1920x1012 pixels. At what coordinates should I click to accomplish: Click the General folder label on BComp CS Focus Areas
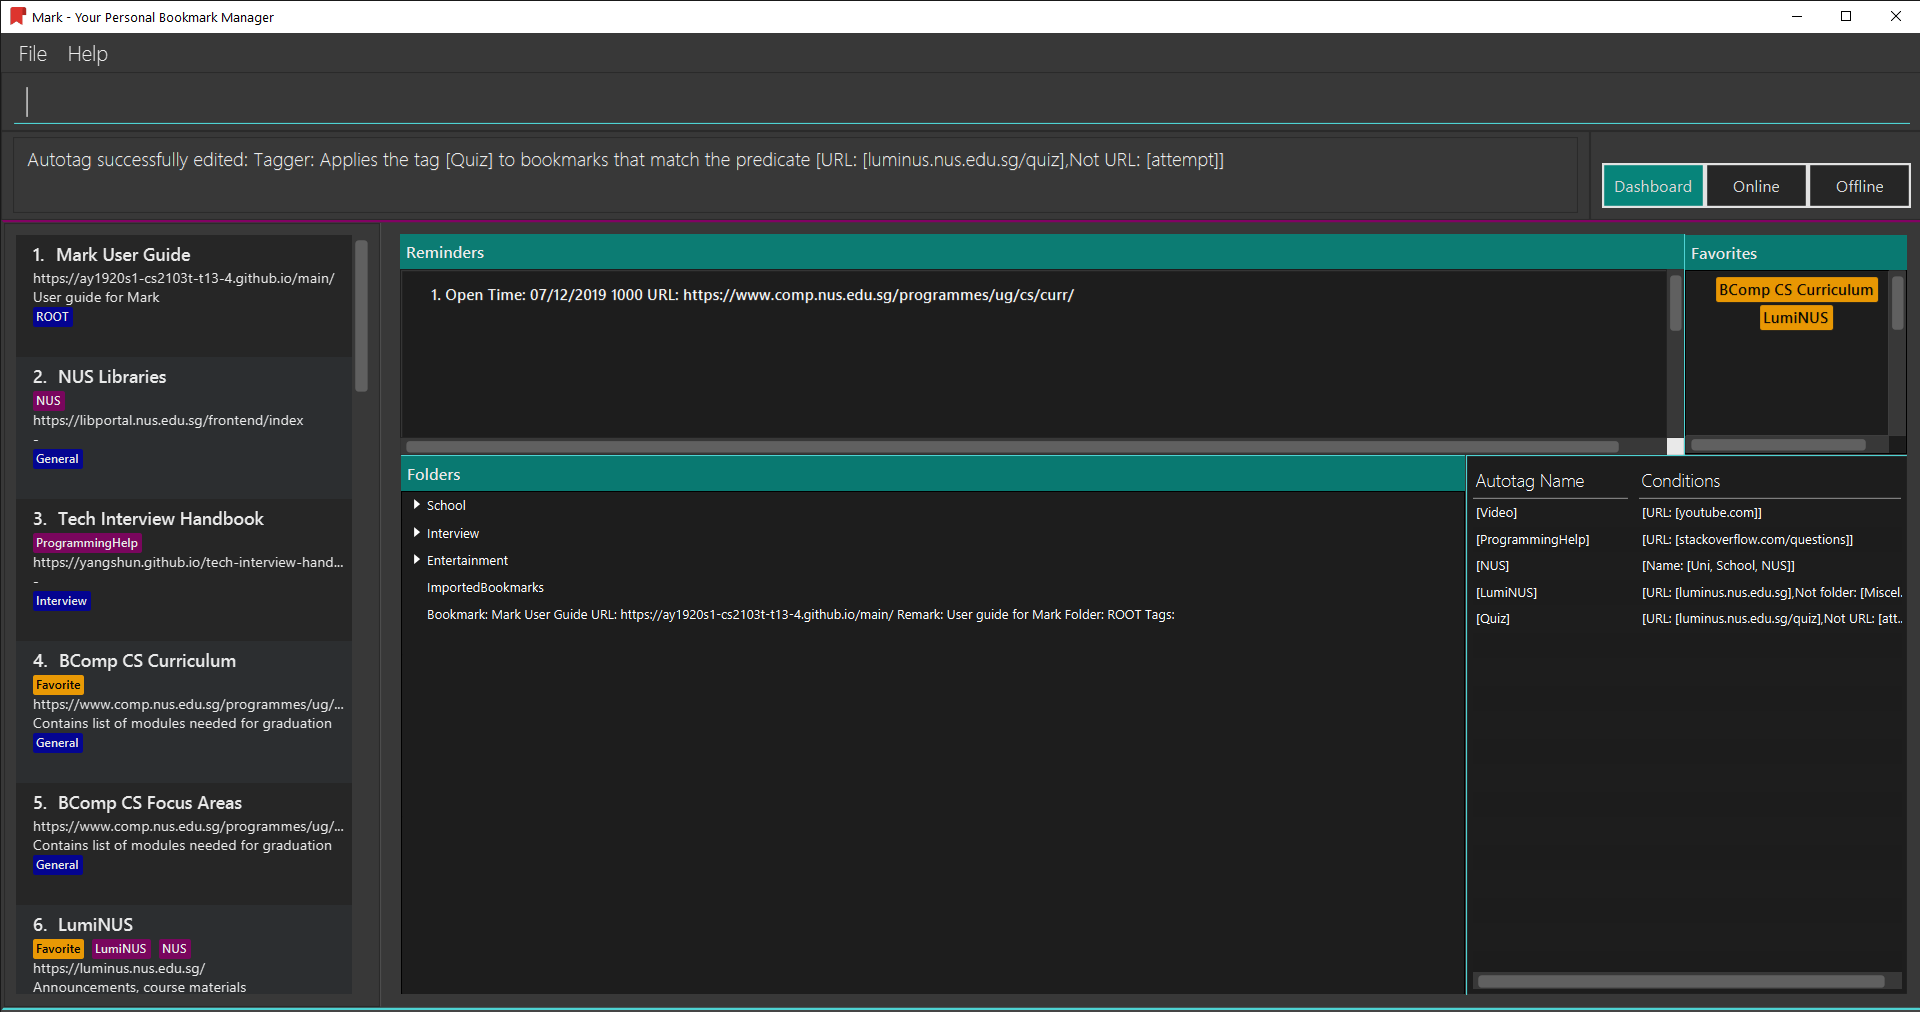57,865
